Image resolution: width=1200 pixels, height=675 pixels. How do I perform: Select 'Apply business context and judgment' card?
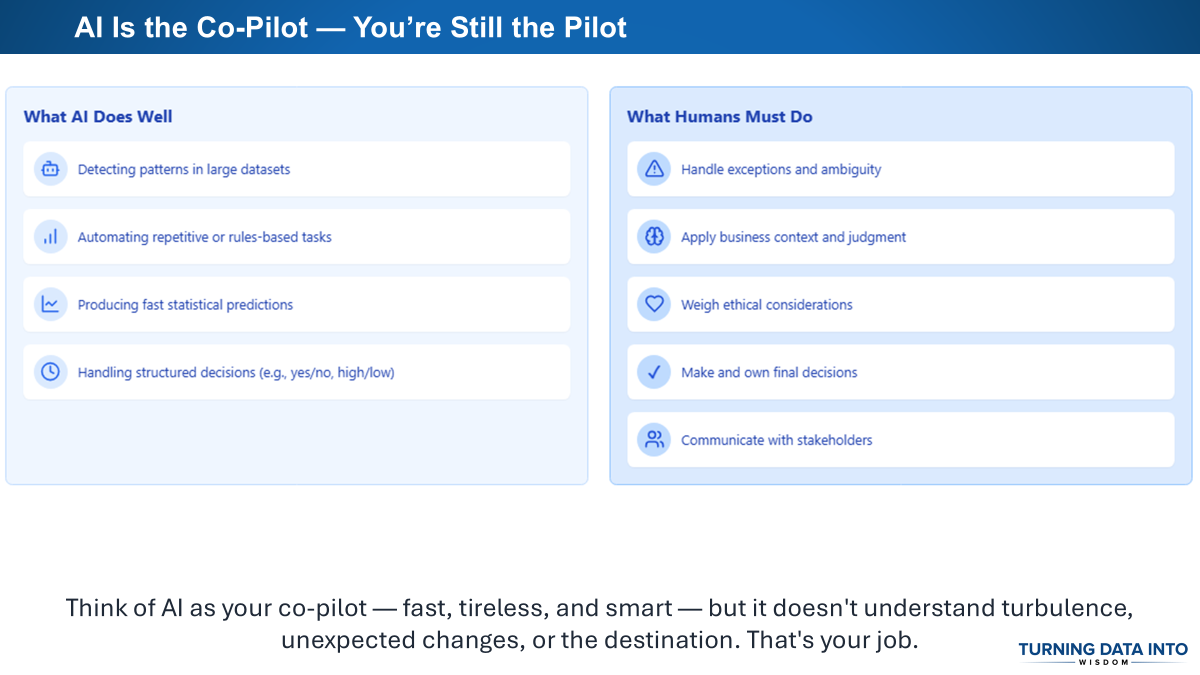901,237
